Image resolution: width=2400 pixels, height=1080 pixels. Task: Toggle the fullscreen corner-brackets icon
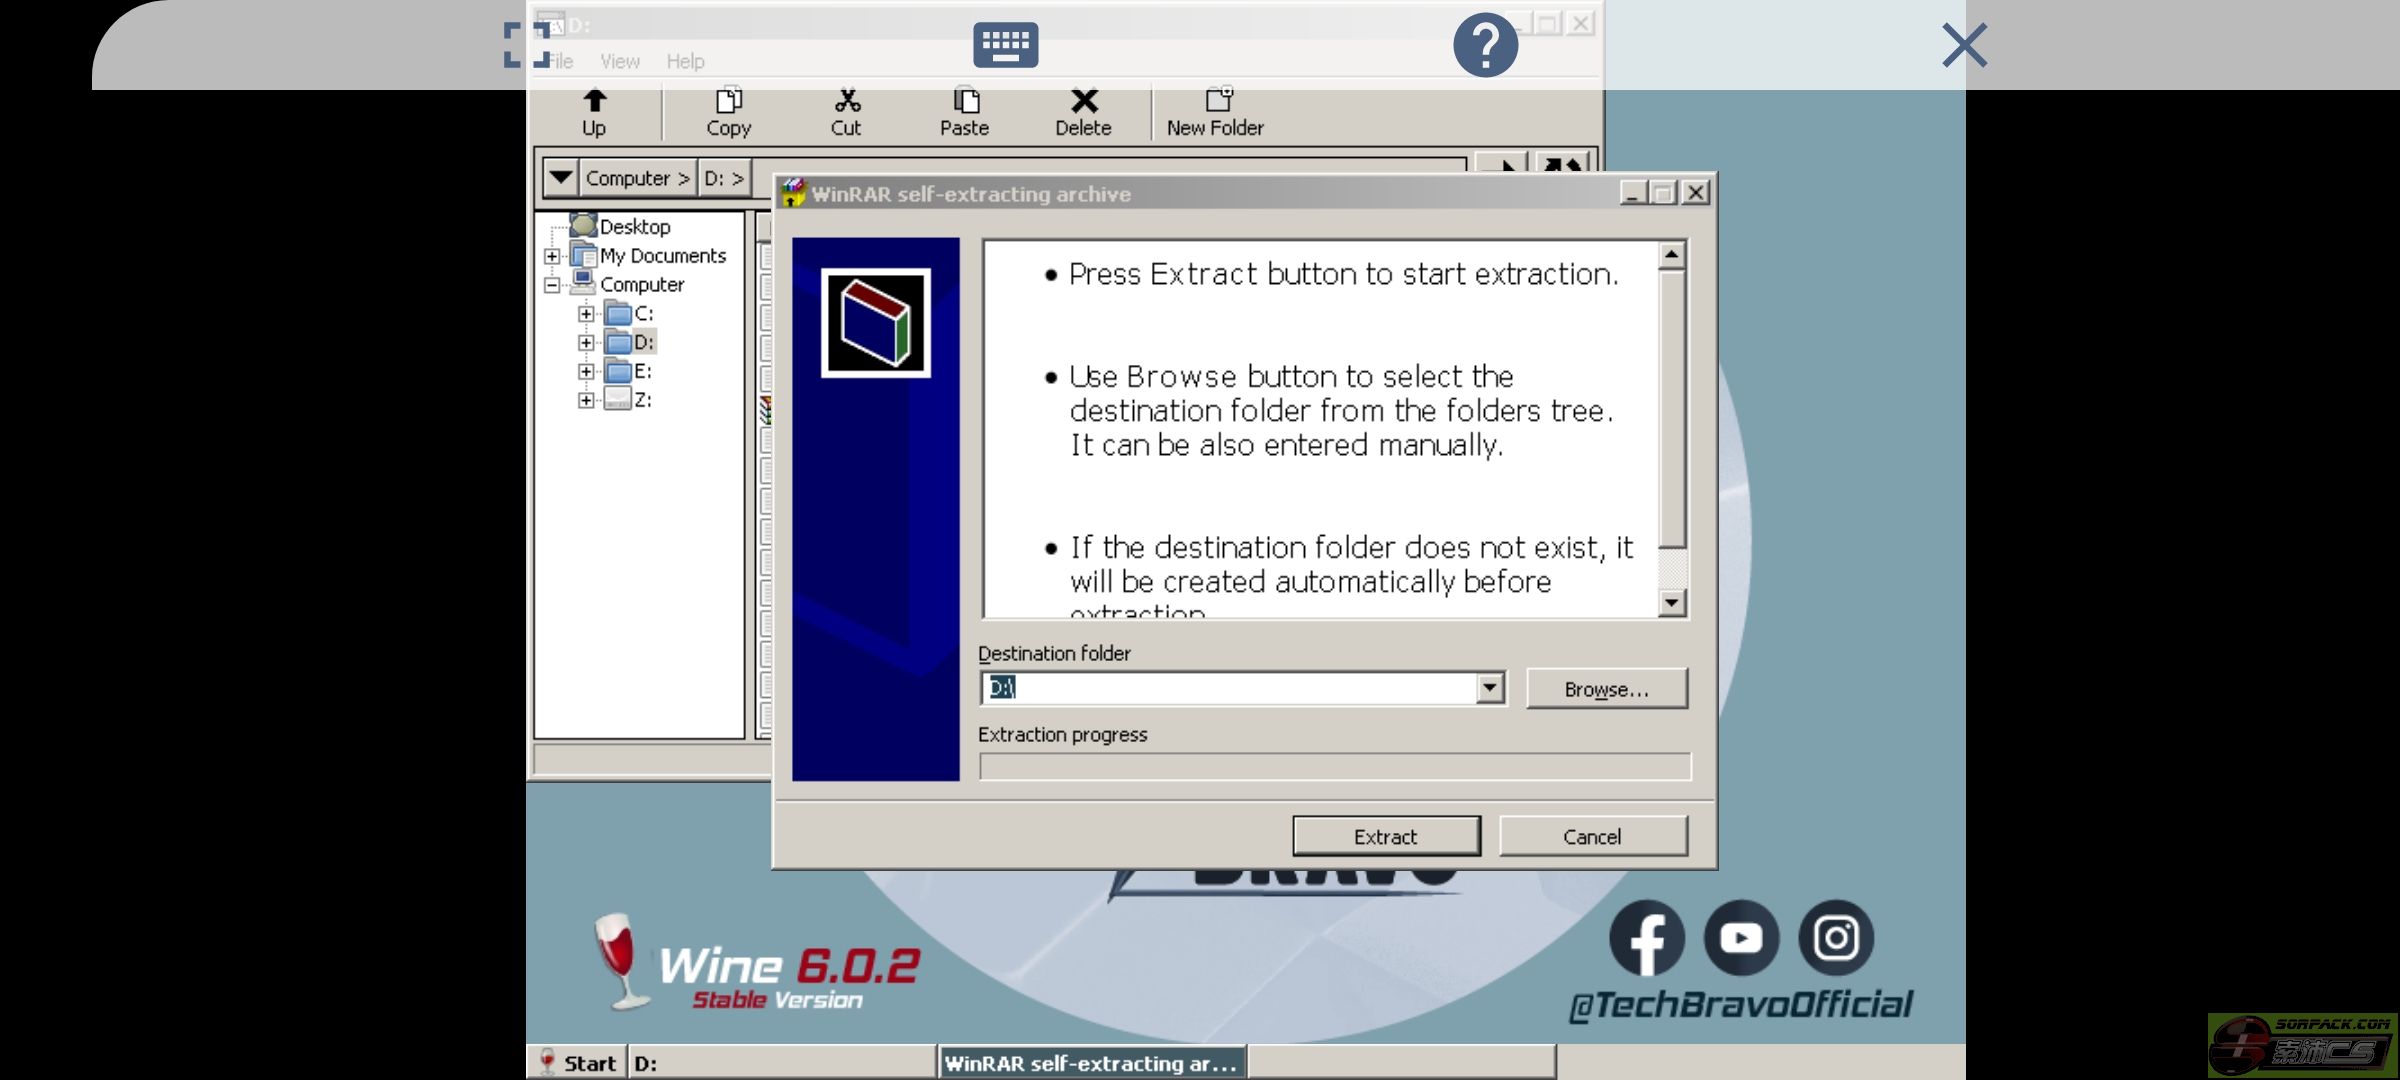(526, 45)
